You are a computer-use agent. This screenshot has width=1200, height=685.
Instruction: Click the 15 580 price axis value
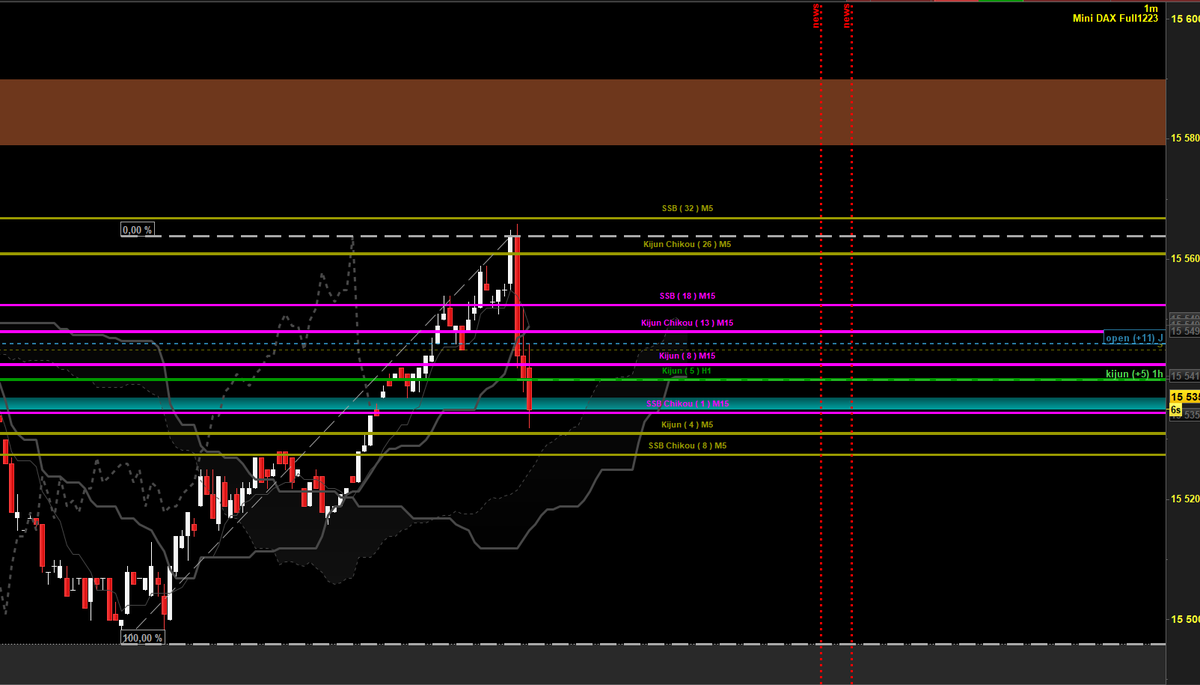pyautogui.click(x=1185, y=138)
